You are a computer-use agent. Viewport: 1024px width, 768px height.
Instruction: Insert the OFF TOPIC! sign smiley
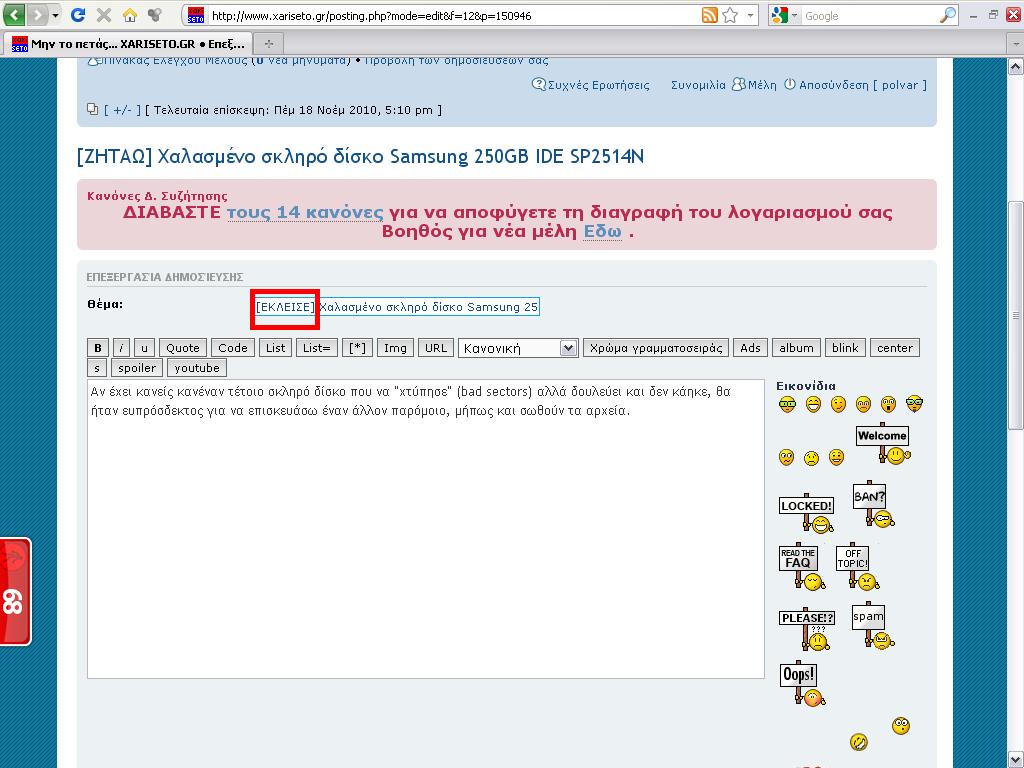[x=857, y=568]
